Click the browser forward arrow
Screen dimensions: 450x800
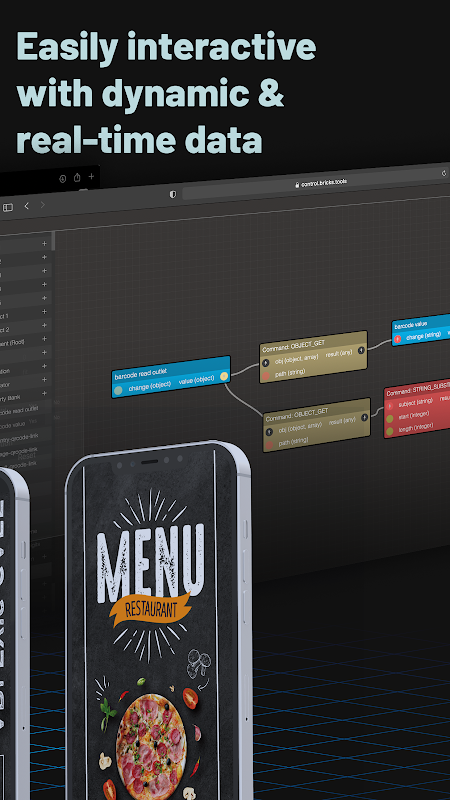(43, 205)
